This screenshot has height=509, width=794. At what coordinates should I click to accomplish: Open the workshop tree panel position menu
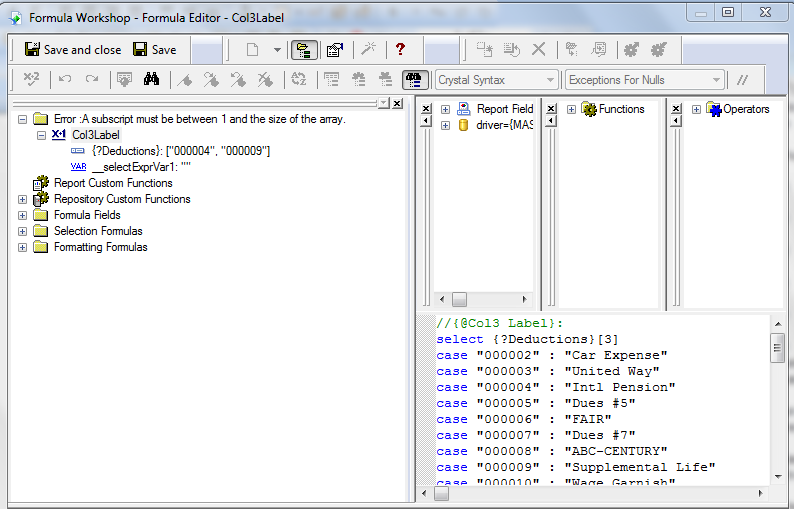(384, 103)
